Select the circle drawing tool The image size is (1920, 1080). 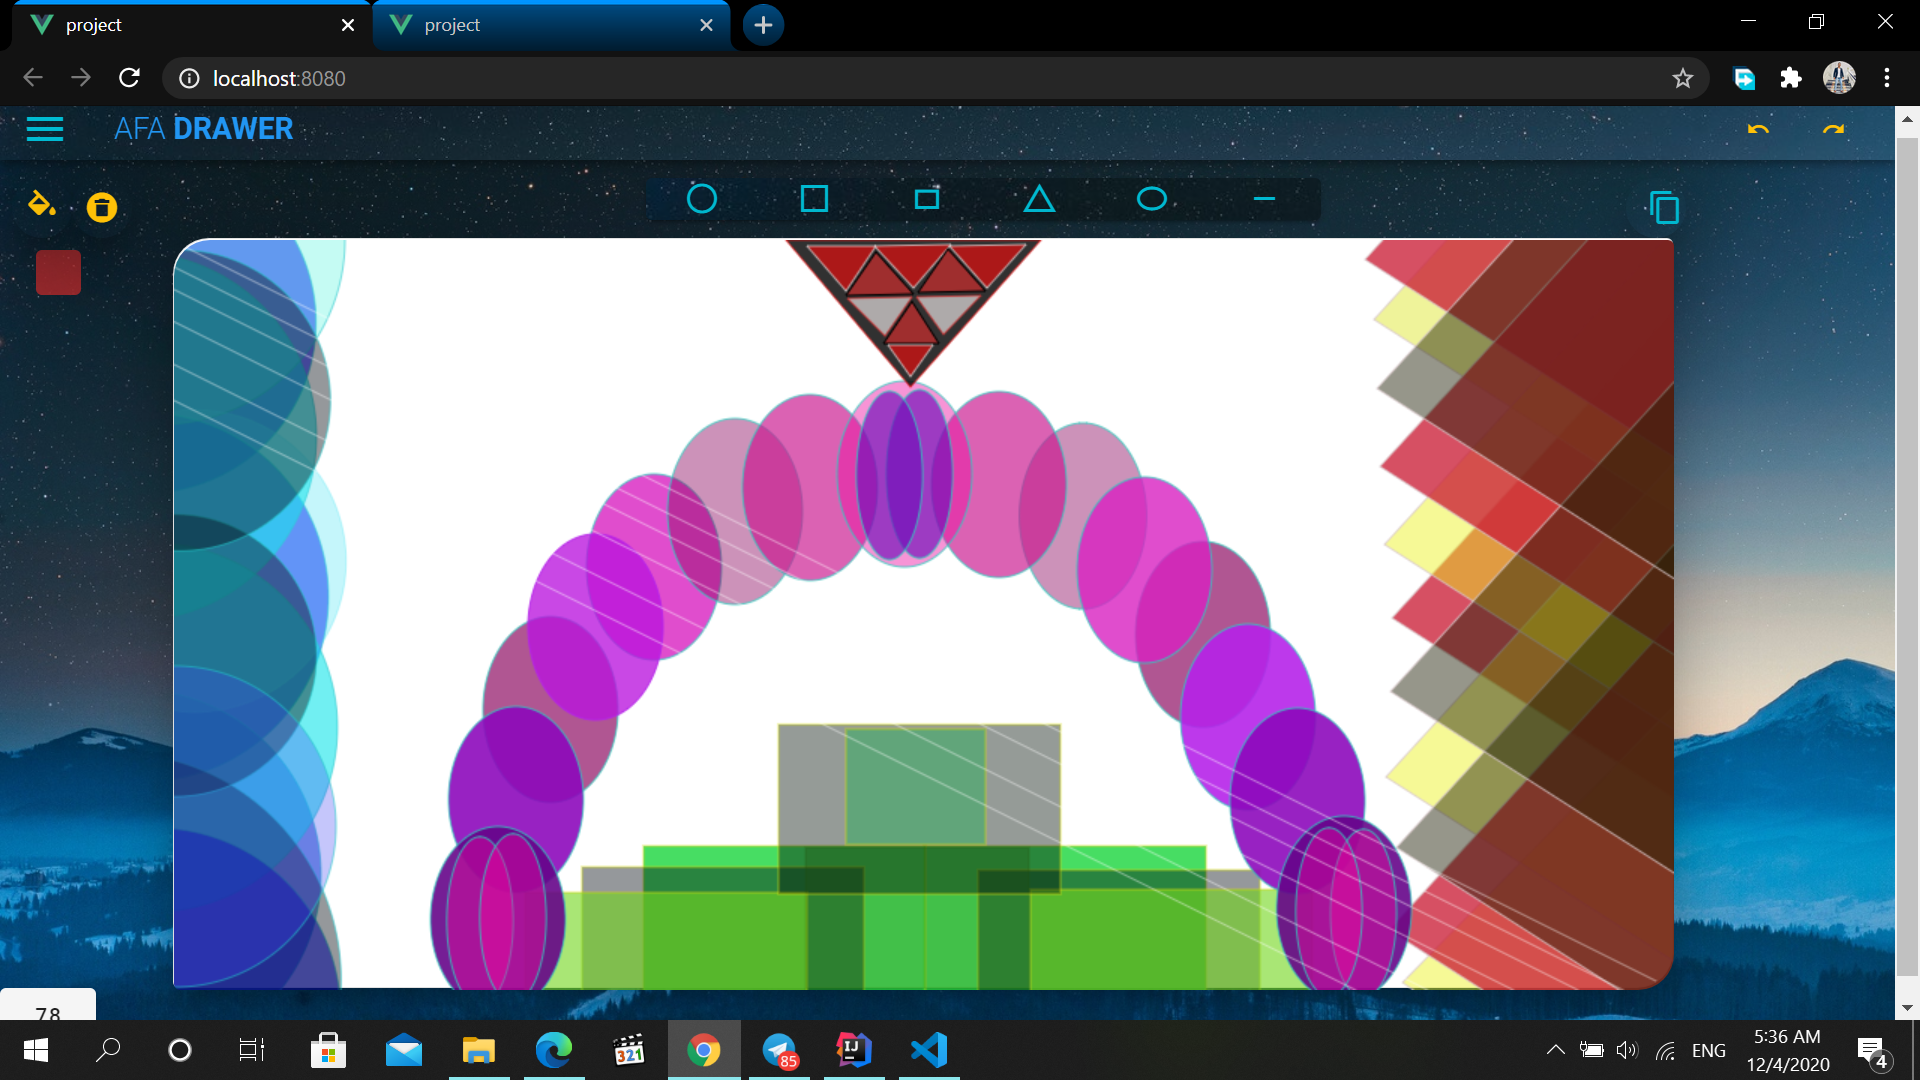tap(703, 198)
